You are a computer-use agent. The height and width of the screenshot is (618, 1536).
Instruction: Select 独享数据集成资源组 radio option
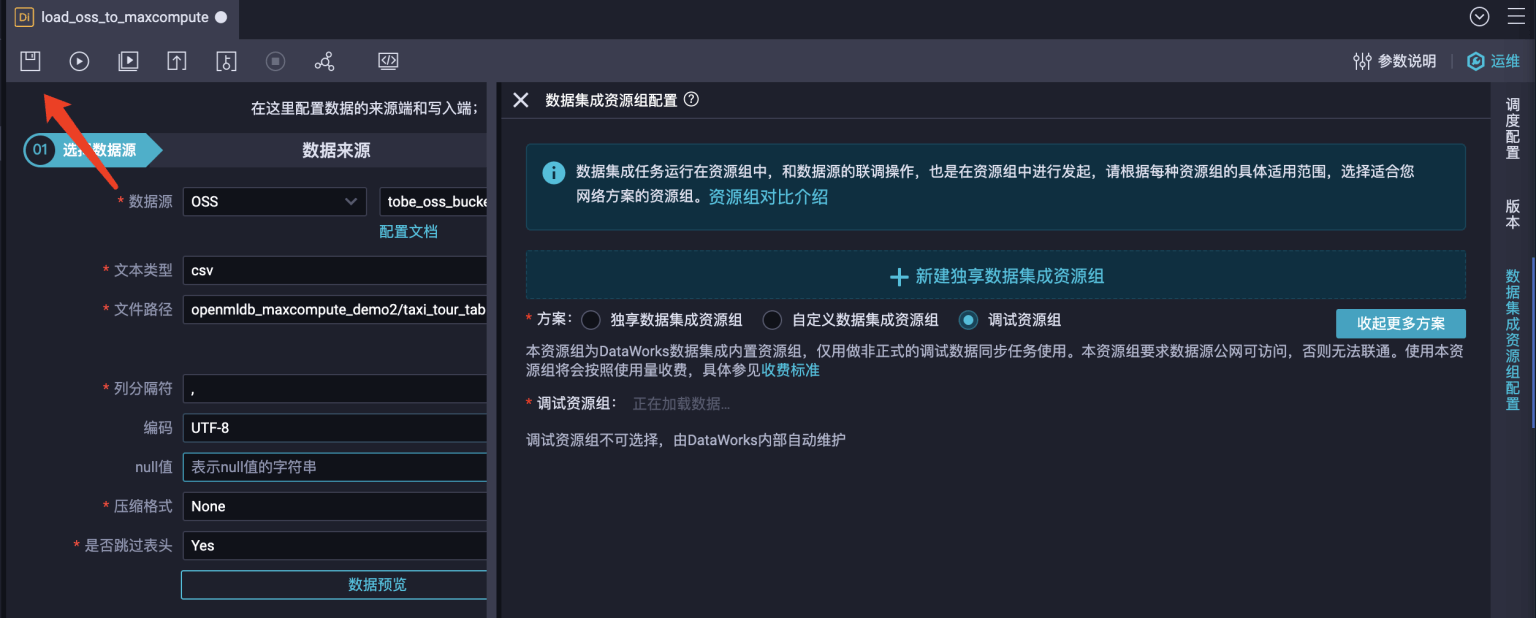tap(591, 320)
